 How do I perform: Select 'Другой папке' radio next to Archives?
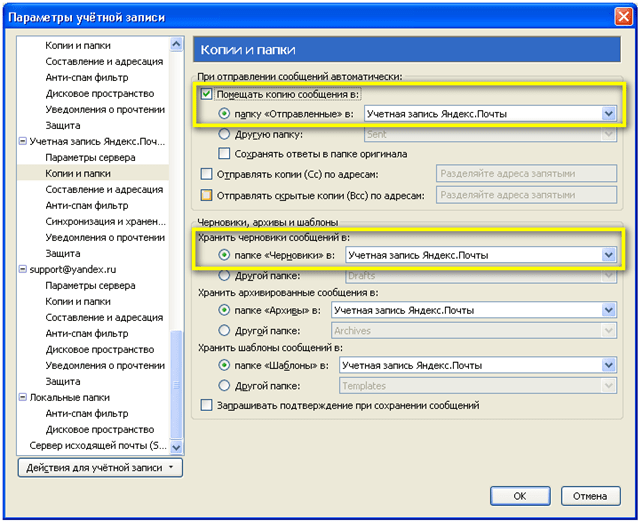click(224, 330)
